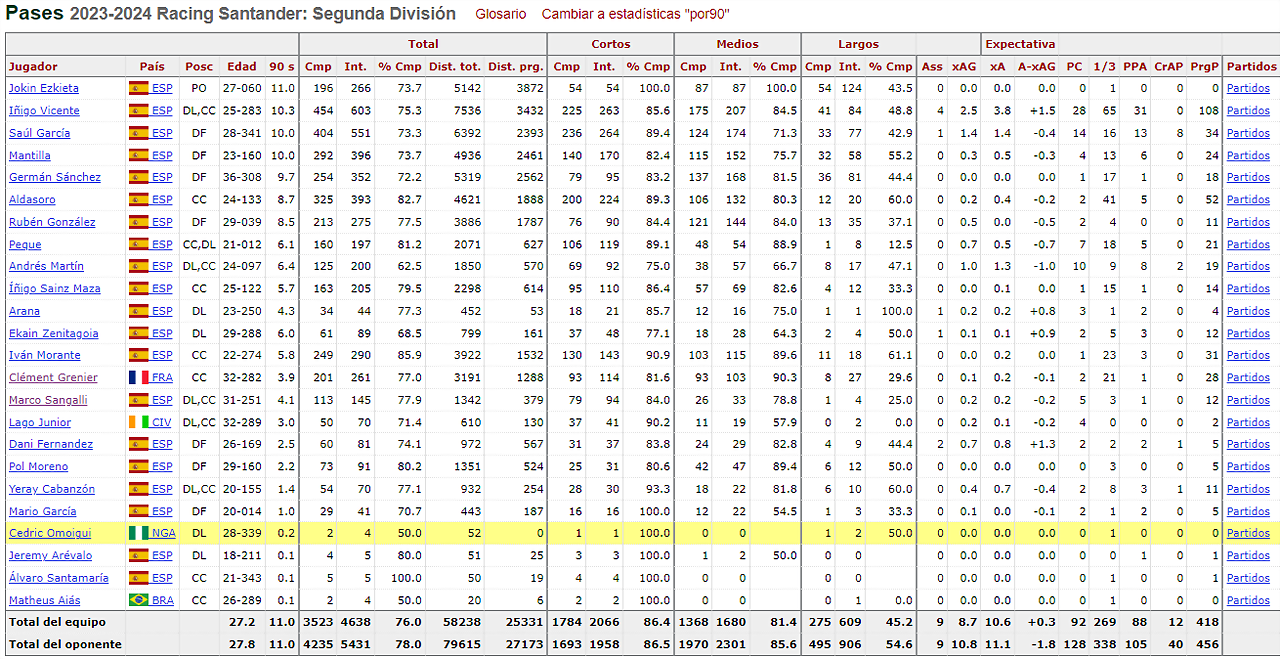This screenshot has height=659, width=1280.
Task: Open FRA country link for Grenier
Action: pos(162,377)
